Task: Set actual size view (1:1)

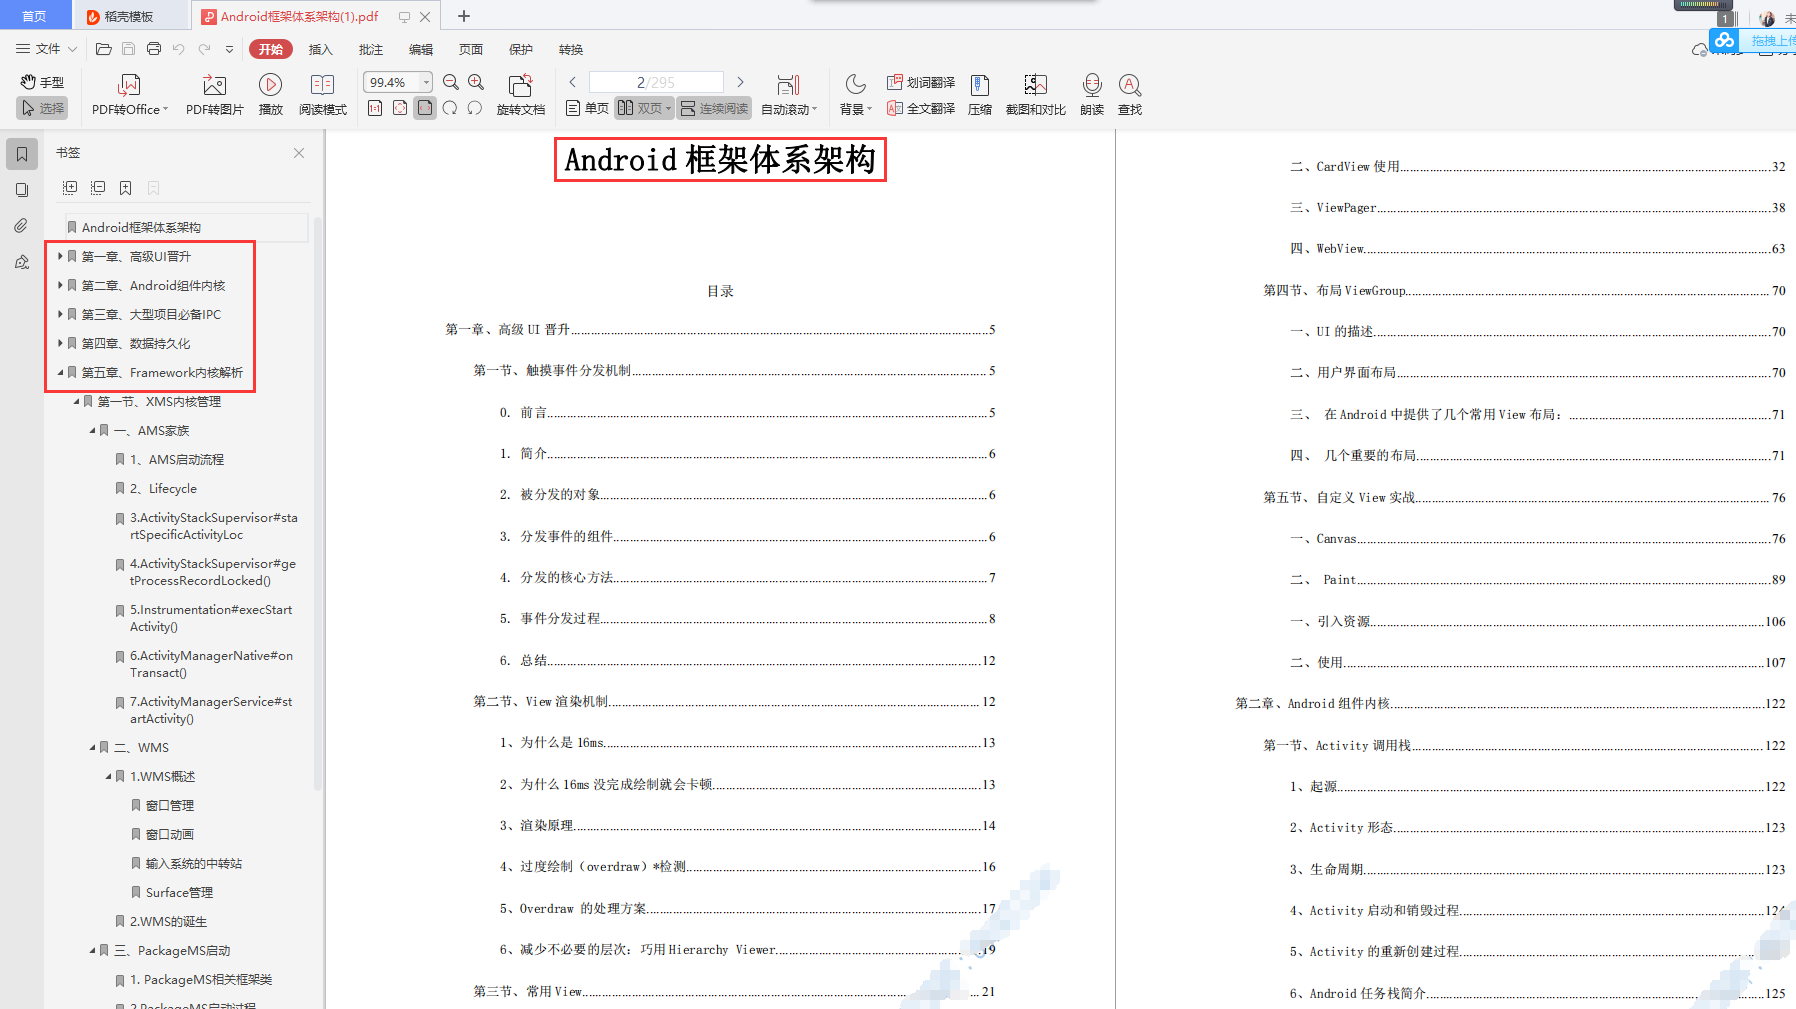Action: pos(375,108)
